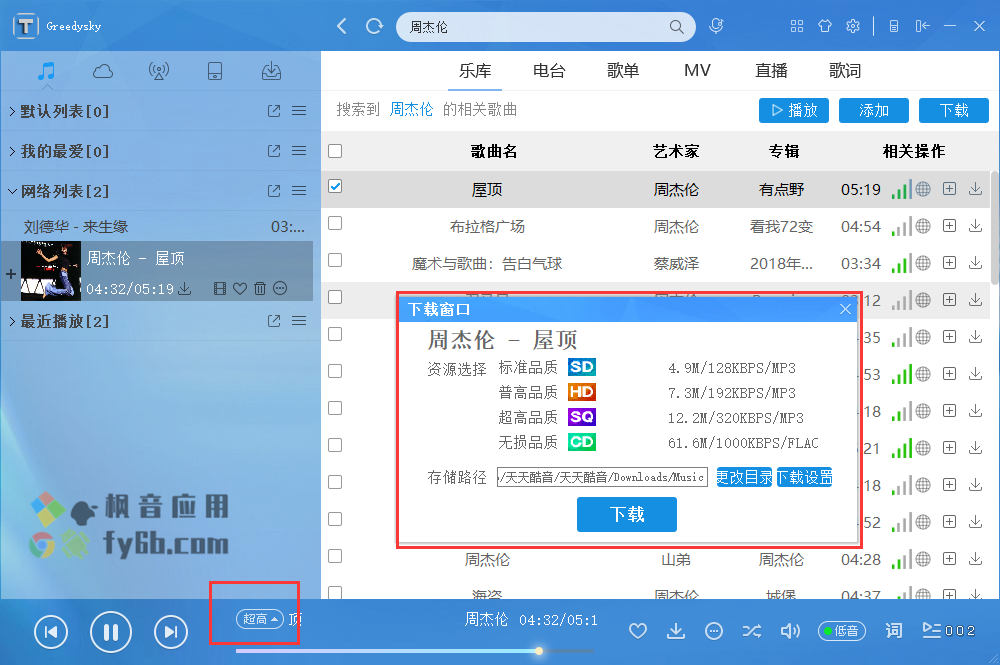Expand the 最近播放 playlist group
The image size is (1000, 665).
click(x=12, y=321)
